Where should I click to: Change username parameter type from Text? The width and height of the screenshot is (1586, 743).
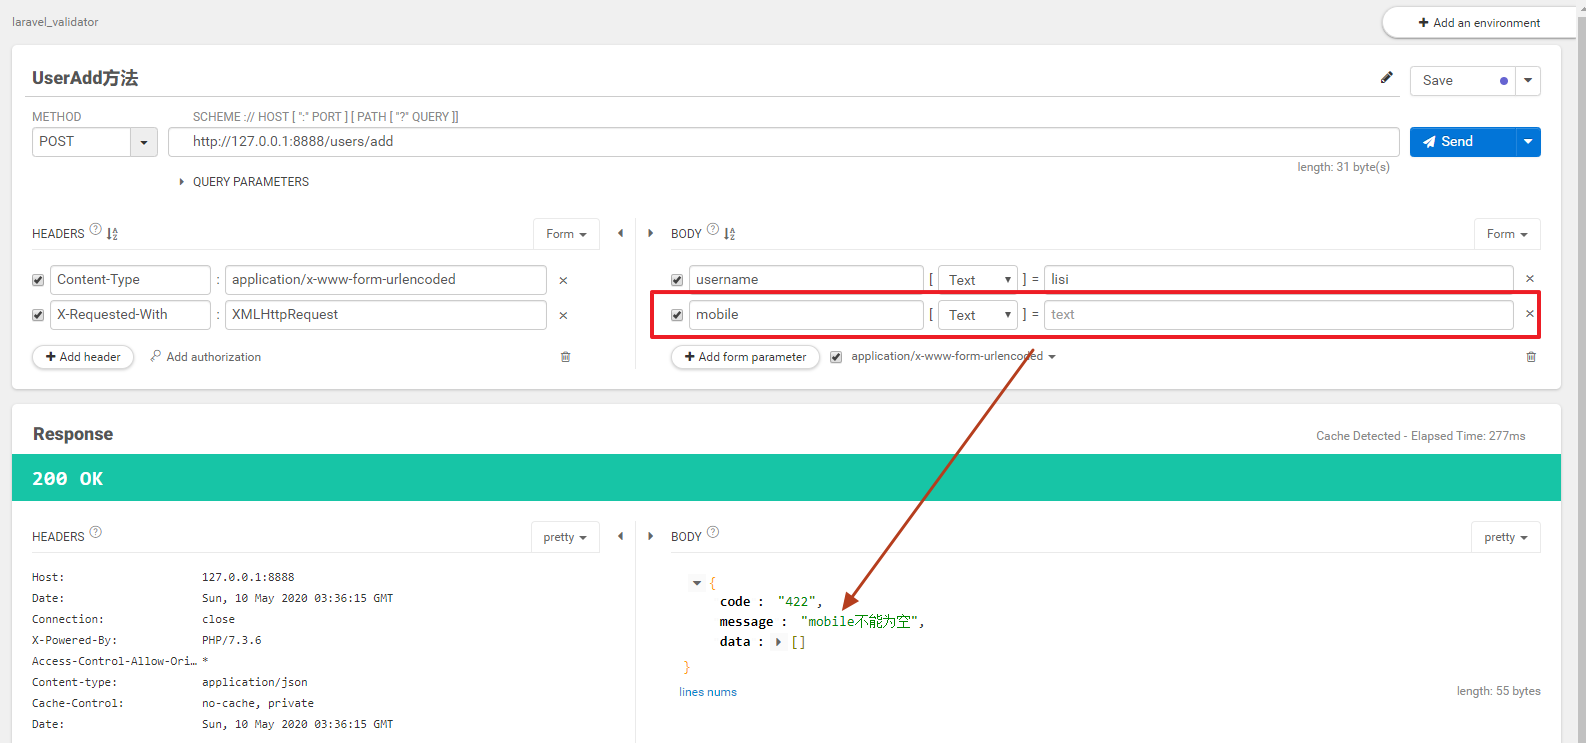[978, 280]
